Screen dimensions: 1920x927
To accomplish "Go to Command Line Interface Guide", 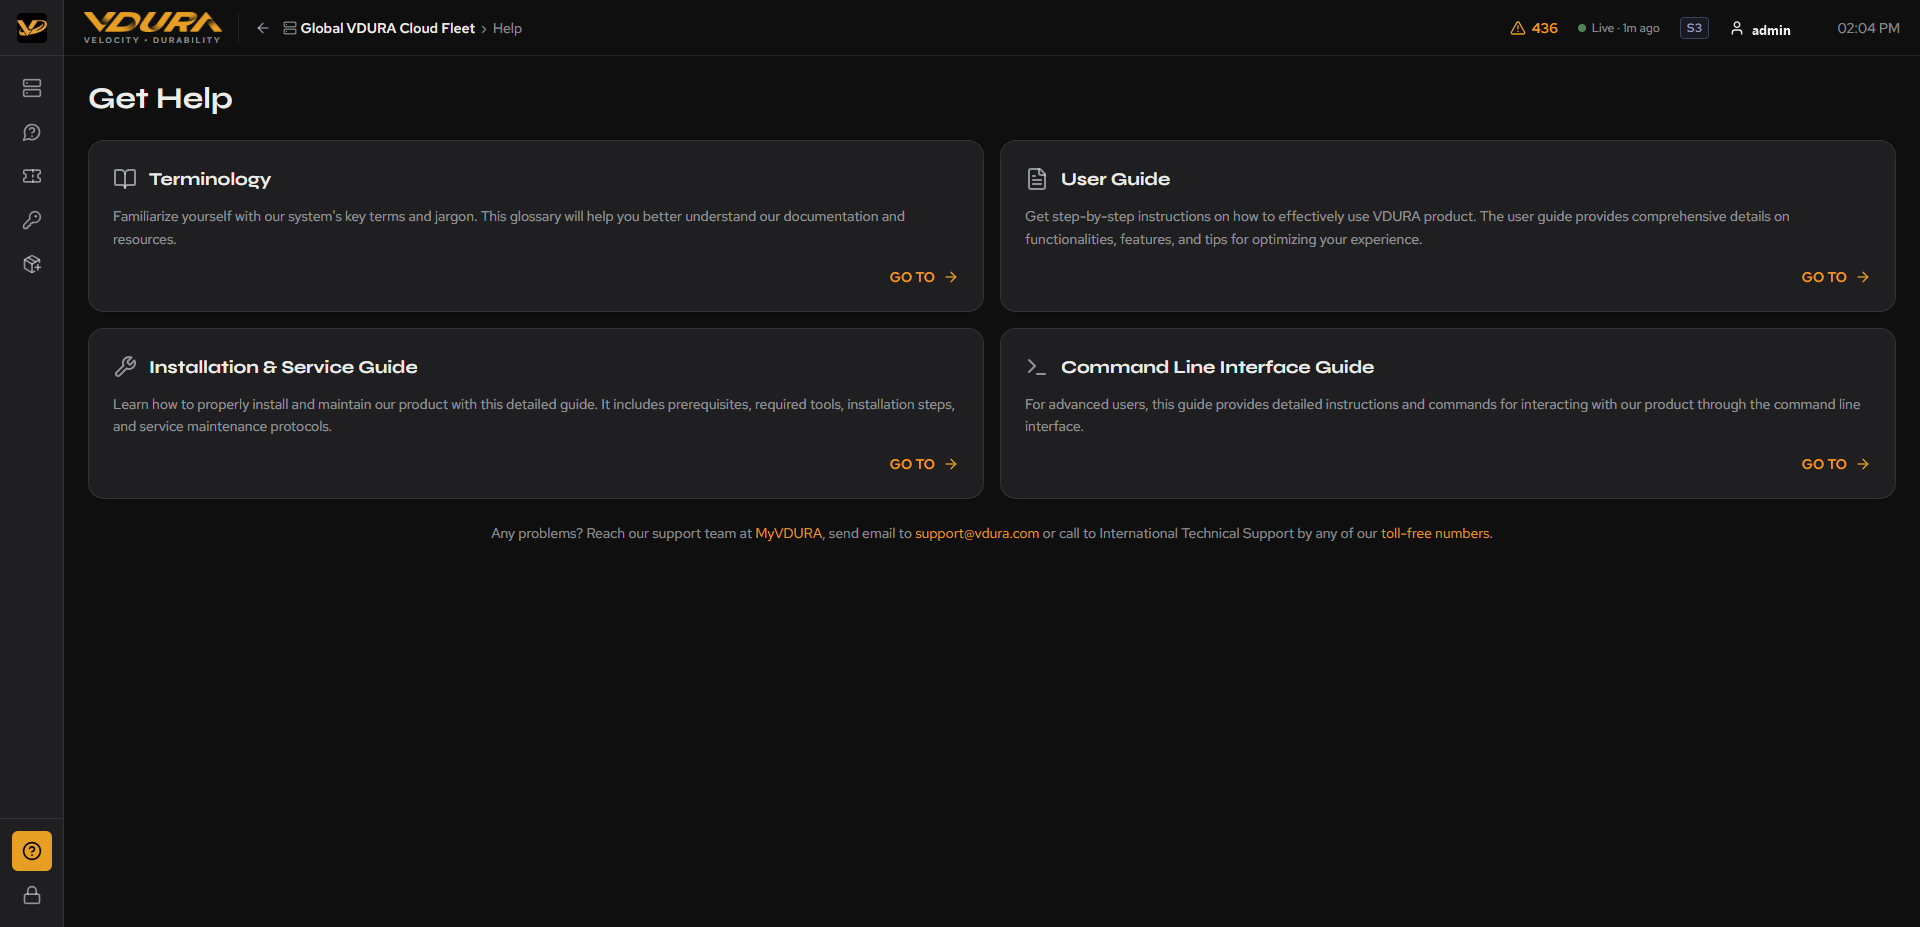I will tap(1835, 464).
